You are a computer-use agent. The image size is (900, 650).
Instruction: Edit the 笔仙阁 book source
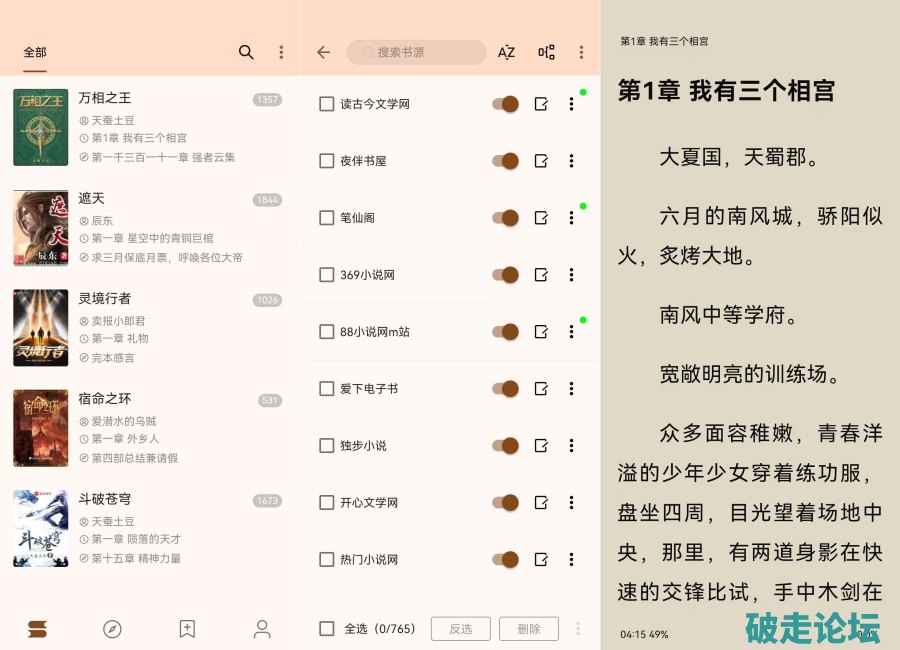(541, 218)
